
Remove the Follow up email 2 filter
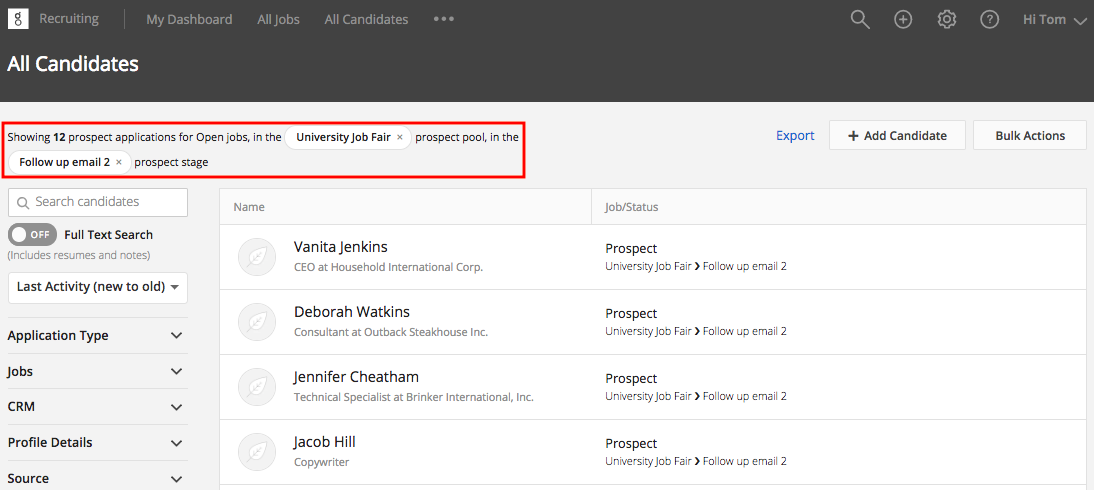point(119,162)
